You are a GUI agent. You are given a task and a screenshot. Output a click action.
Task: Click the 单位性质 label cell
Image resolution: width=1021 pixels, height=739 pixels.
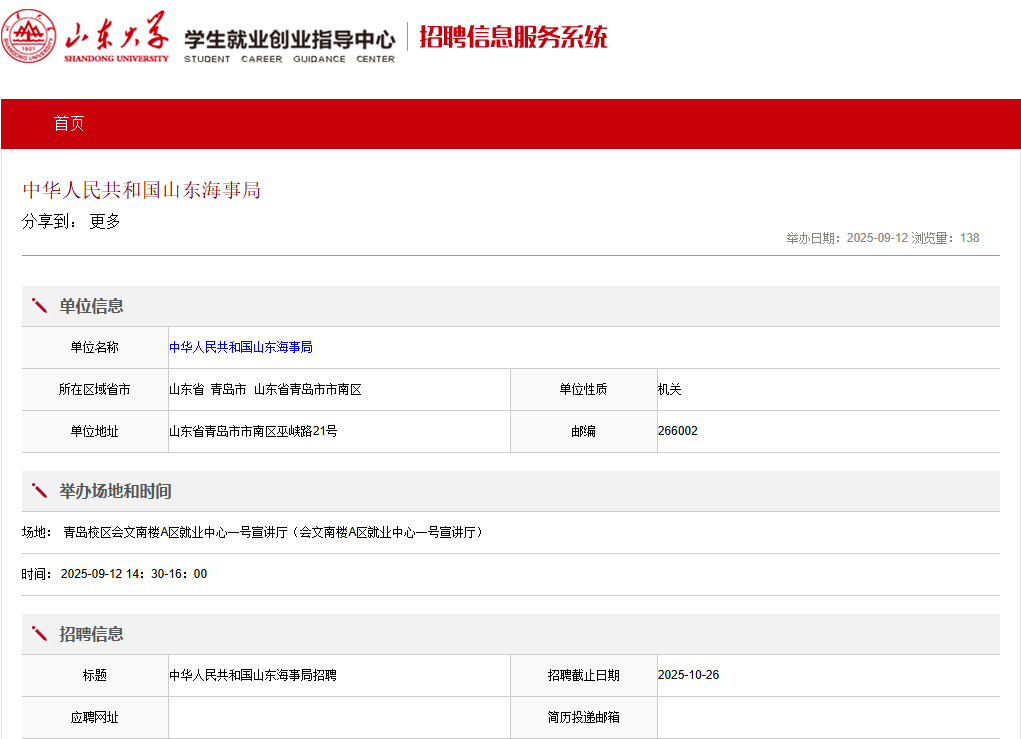pyautogui.click(x=583, y=389)
